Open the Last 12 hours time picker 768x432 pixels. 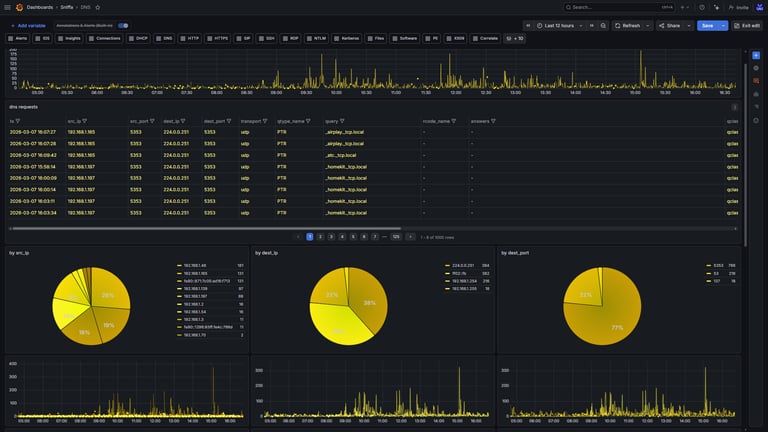coord(559,25)
